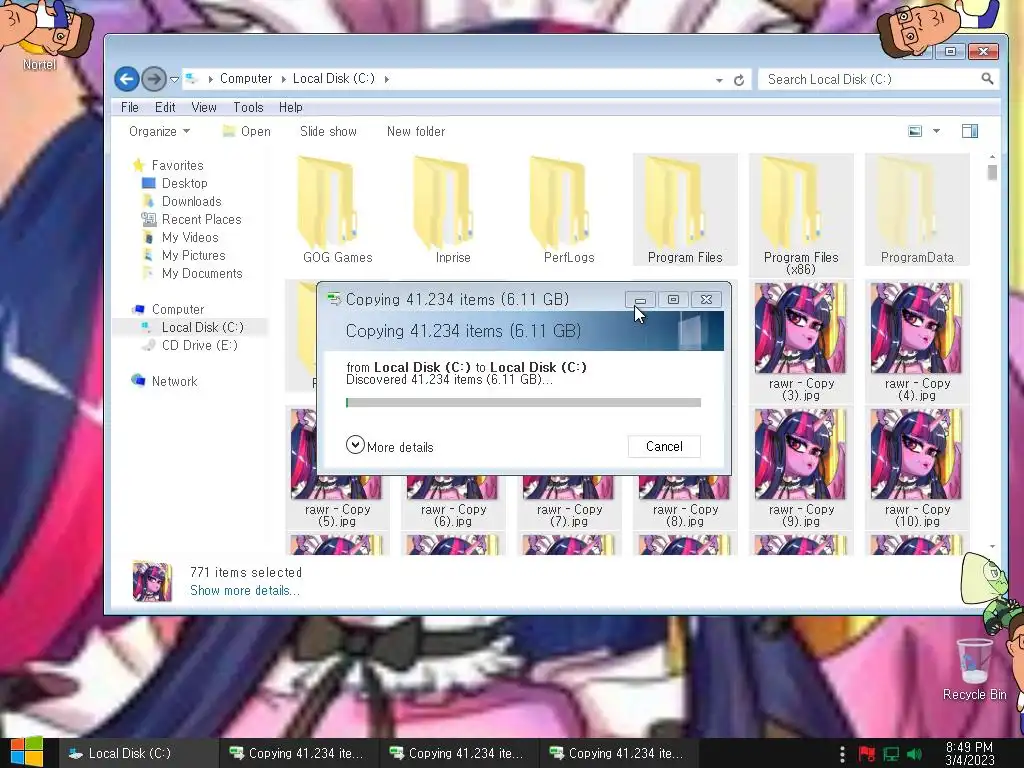The width and height of the screenshot is (1024, 768).
Task: Change the view using the views icon
Action: [x=915, y=131]
